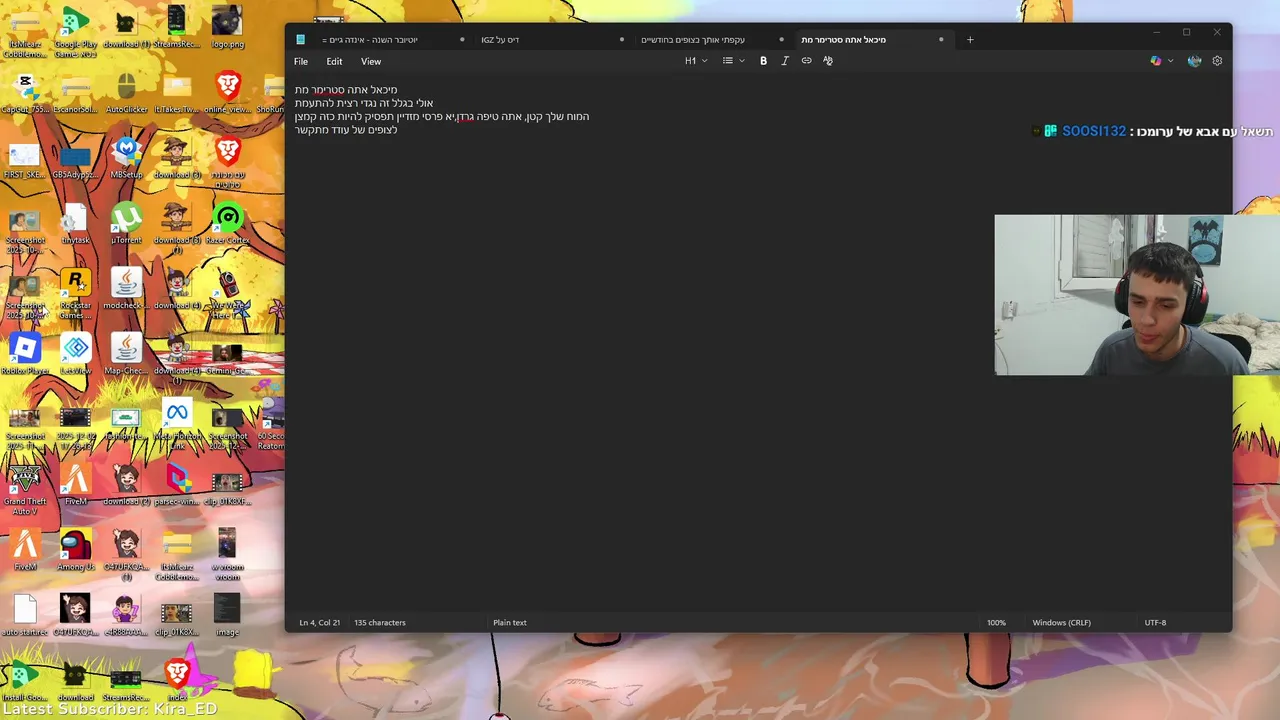Viewport: 1280px width, 720px height.
Task: Select the Grand Theft Auto V shortcut
Action: point(25,489)
